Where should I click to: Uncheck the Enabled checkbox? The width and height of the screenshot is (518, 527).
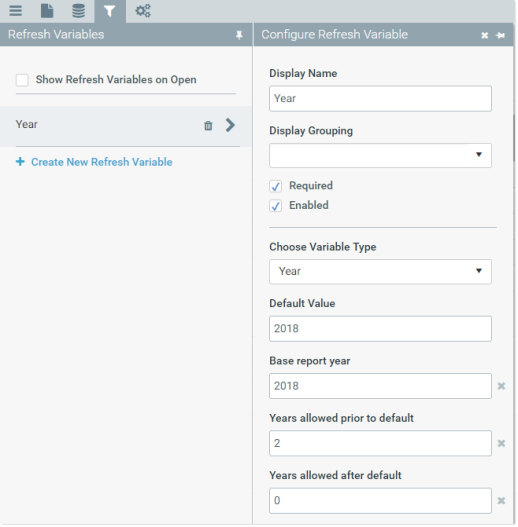tap(276, 206)
